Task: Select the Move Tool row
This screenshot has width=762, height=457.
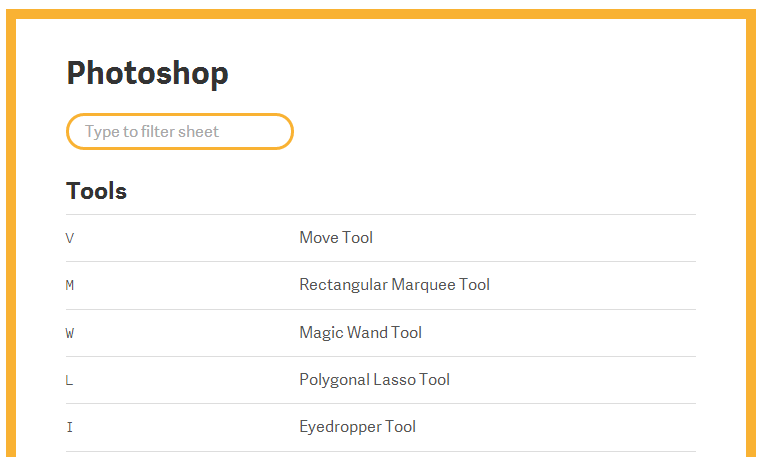Action: click(381, 238)
